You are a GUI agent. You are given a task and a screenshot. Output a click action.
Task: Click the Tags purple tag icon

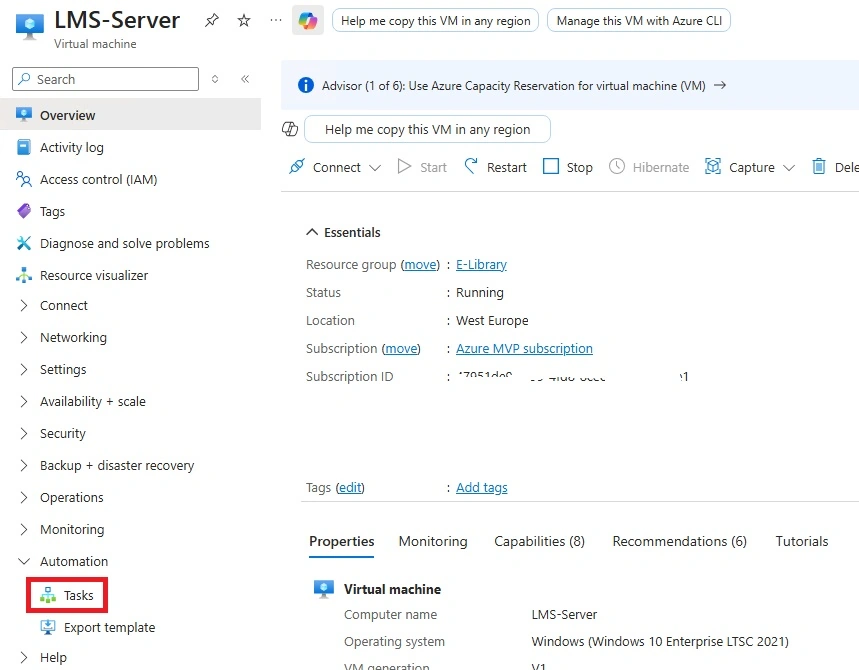[24, 211]
